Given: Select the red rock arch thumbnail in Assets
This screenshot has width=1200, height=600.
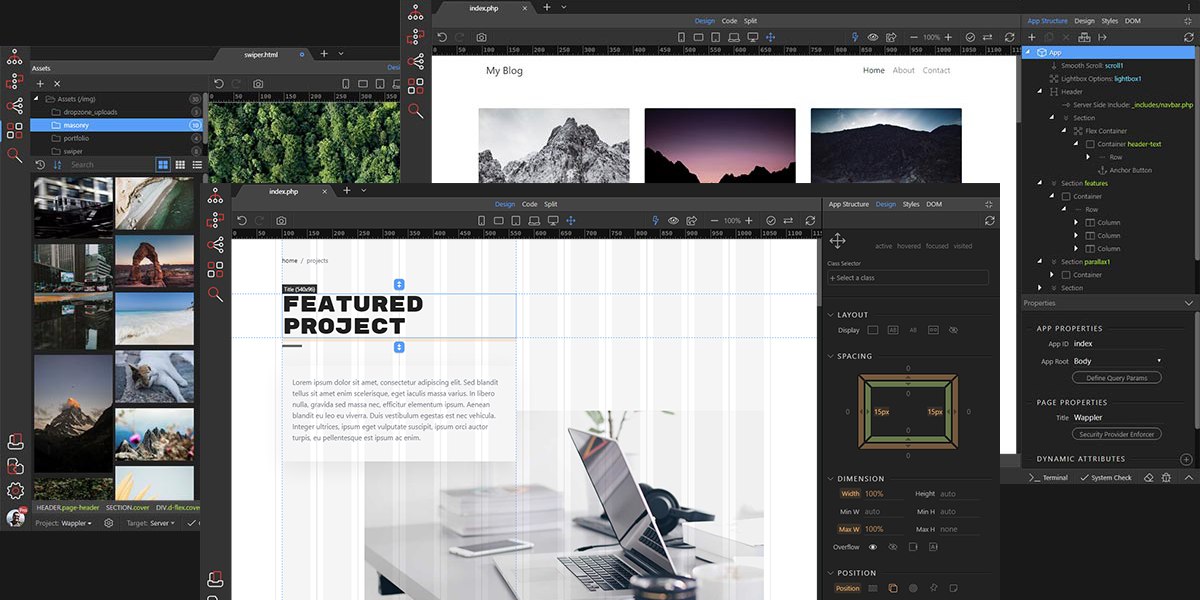Looking at the screenshot, I should 154,261.
